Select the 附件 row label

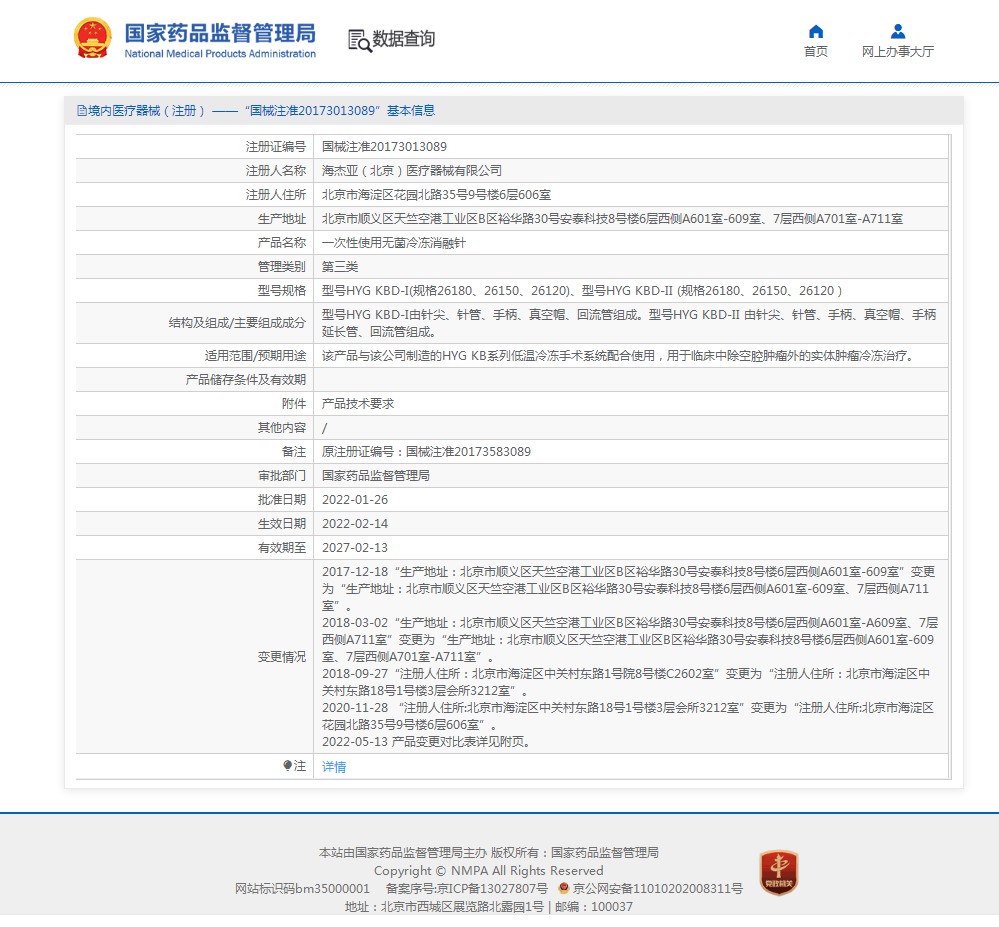click(294, 404)
